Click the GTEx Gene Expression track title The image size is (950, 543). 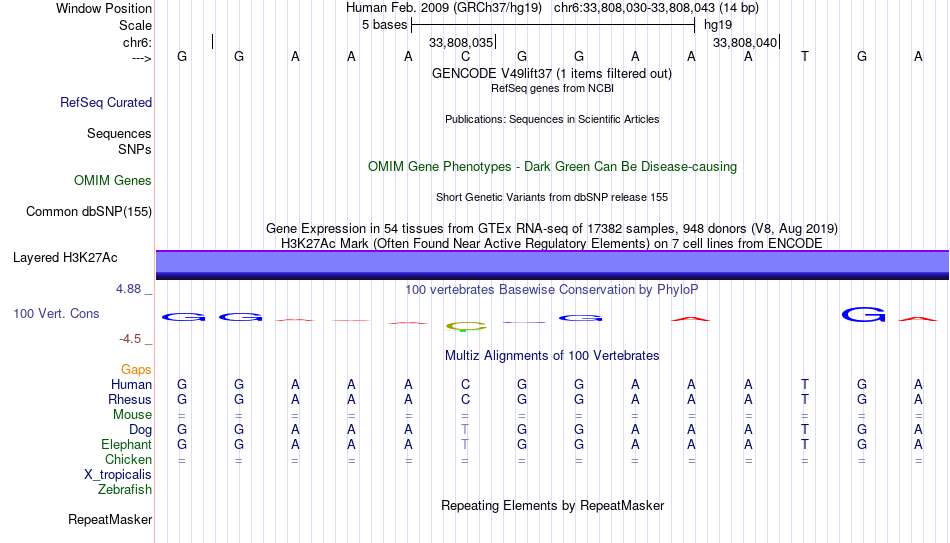552,228
